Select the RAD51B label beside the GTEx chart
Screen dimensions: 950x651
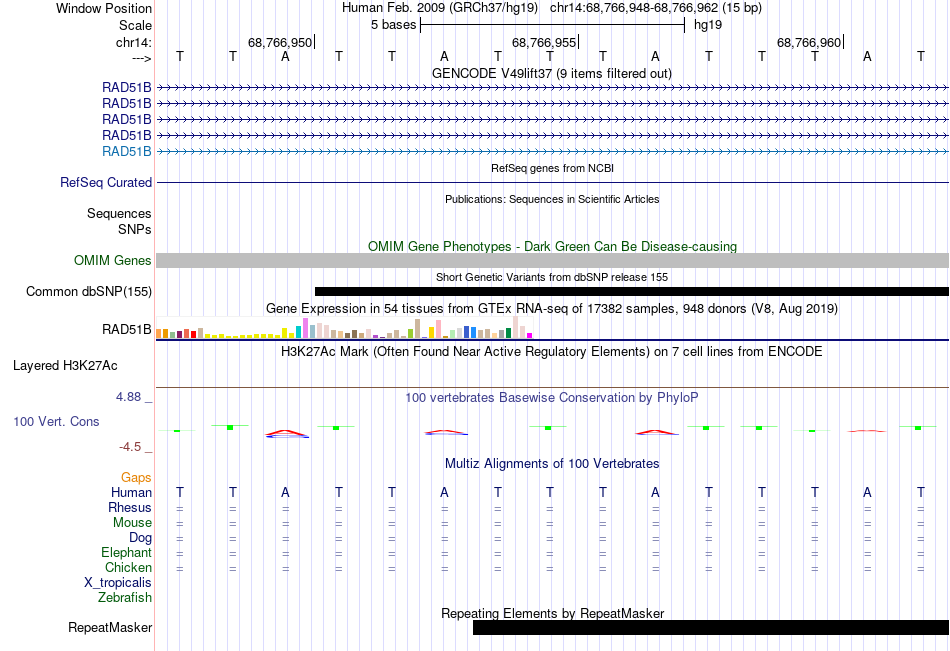tap(127, 329)
